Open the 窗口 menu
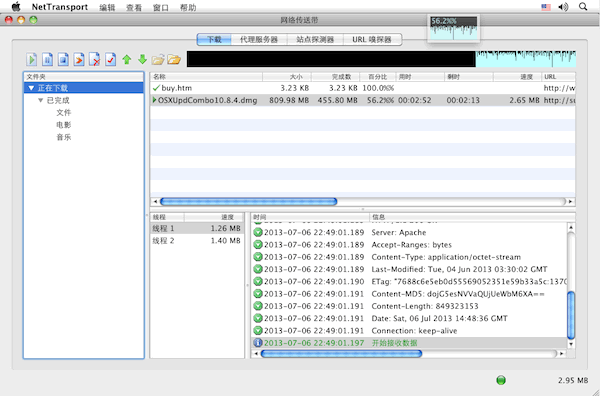Viewport: 600px width, 396px height. click(161, 7)
